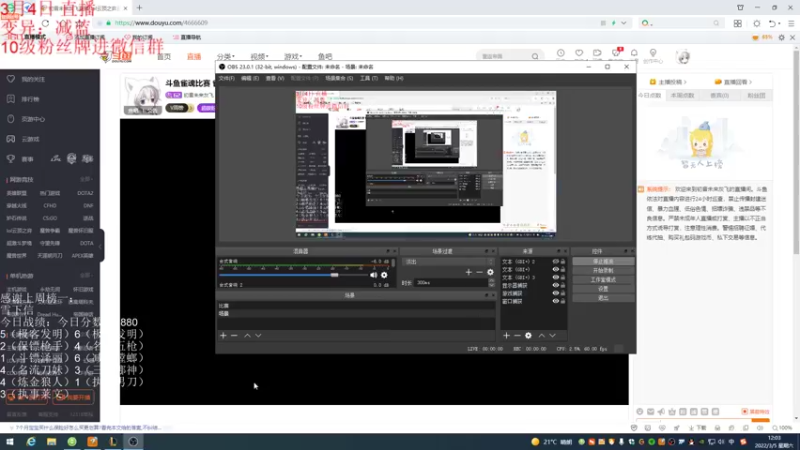This screenshot has height=450, width=800.
Task: Toggle visibility of 显示器捕获 source
Action: pyautogui.click(x=556, y=285)
